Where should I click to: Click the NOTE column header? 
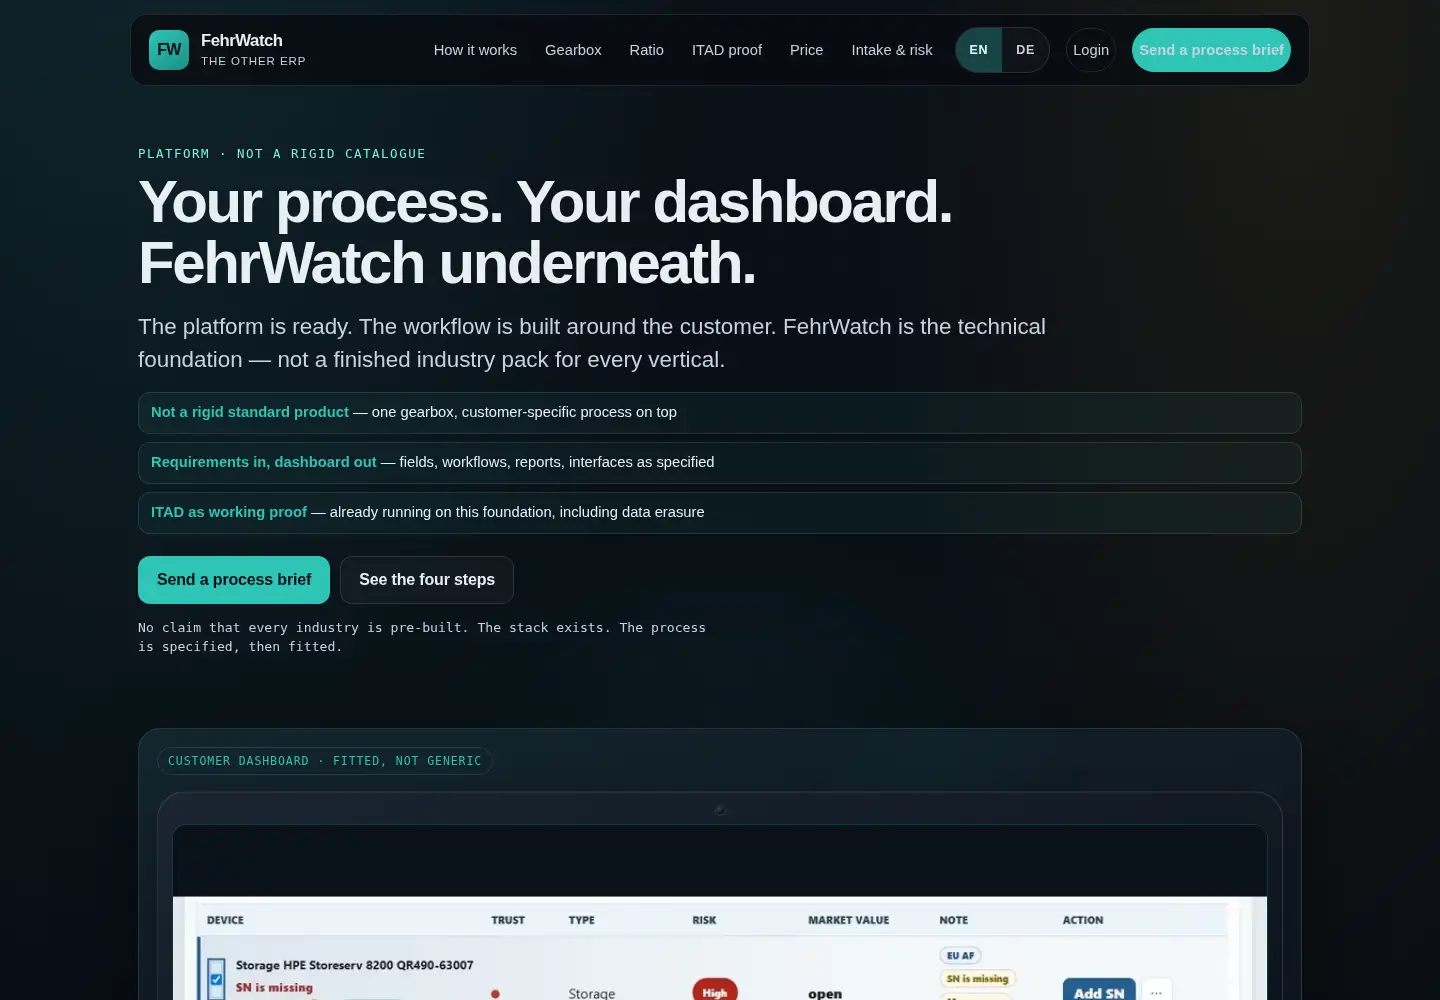point(953,920)
